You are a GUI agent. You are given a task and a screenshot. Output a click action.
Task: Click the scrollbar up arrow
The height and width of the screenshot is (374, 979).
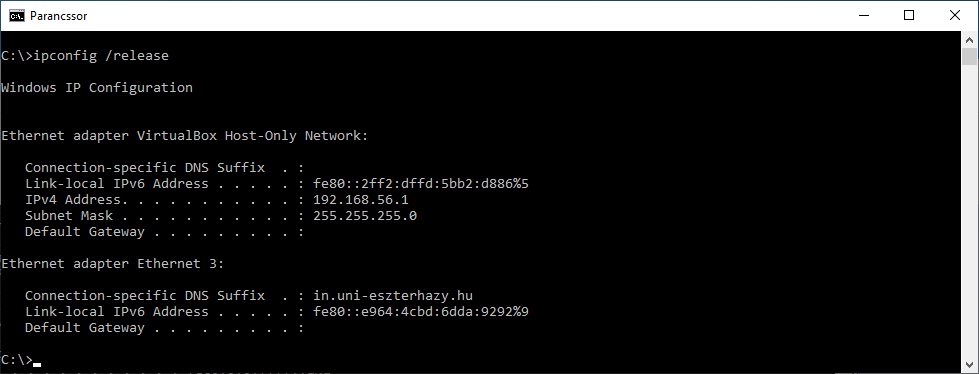pyautogui.click(x=969, y=39)
